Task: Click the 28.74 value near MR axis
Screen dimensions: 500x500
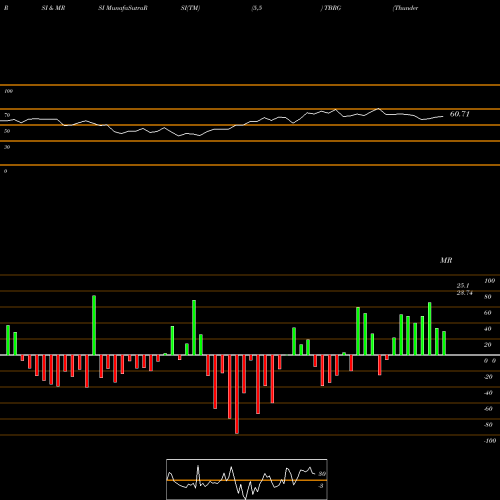Action: 465,293
